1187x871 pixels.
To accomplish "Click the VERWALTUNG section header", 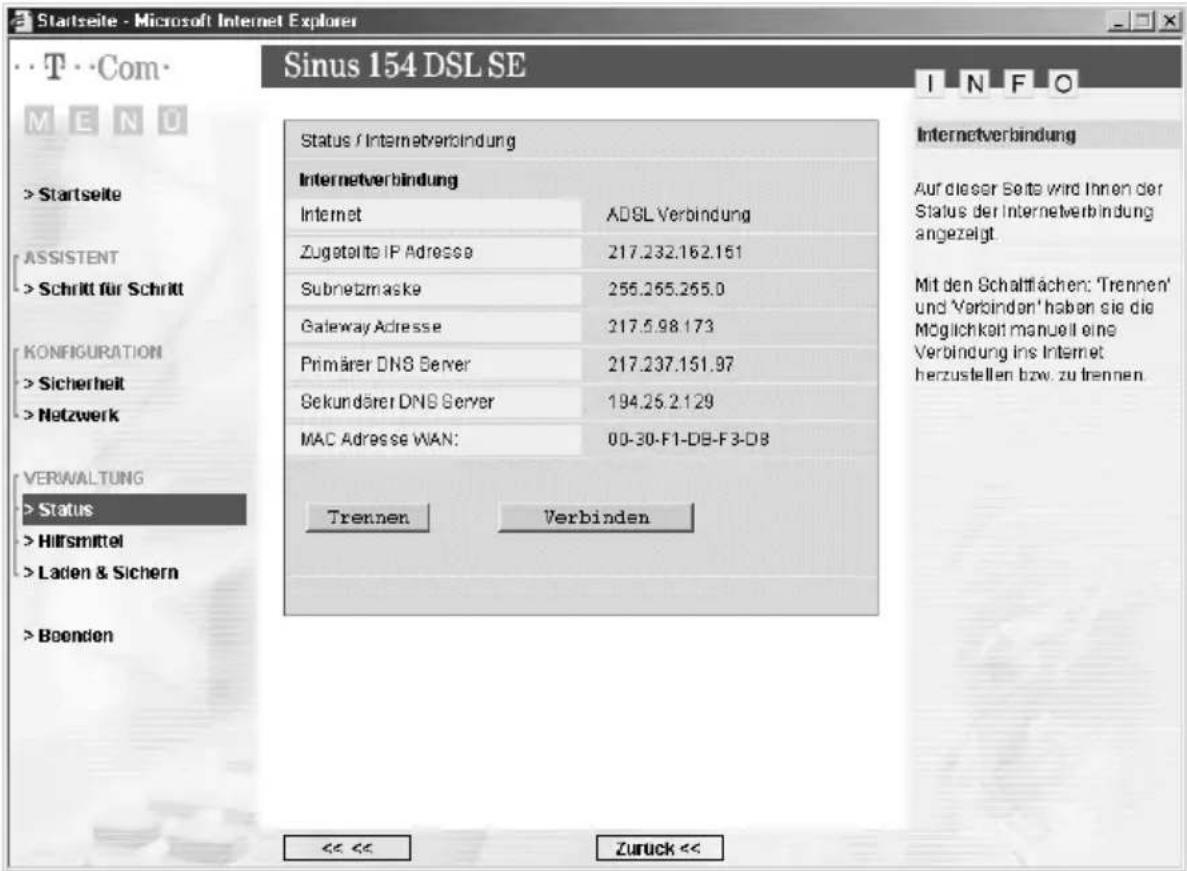I will click(83, 478).
